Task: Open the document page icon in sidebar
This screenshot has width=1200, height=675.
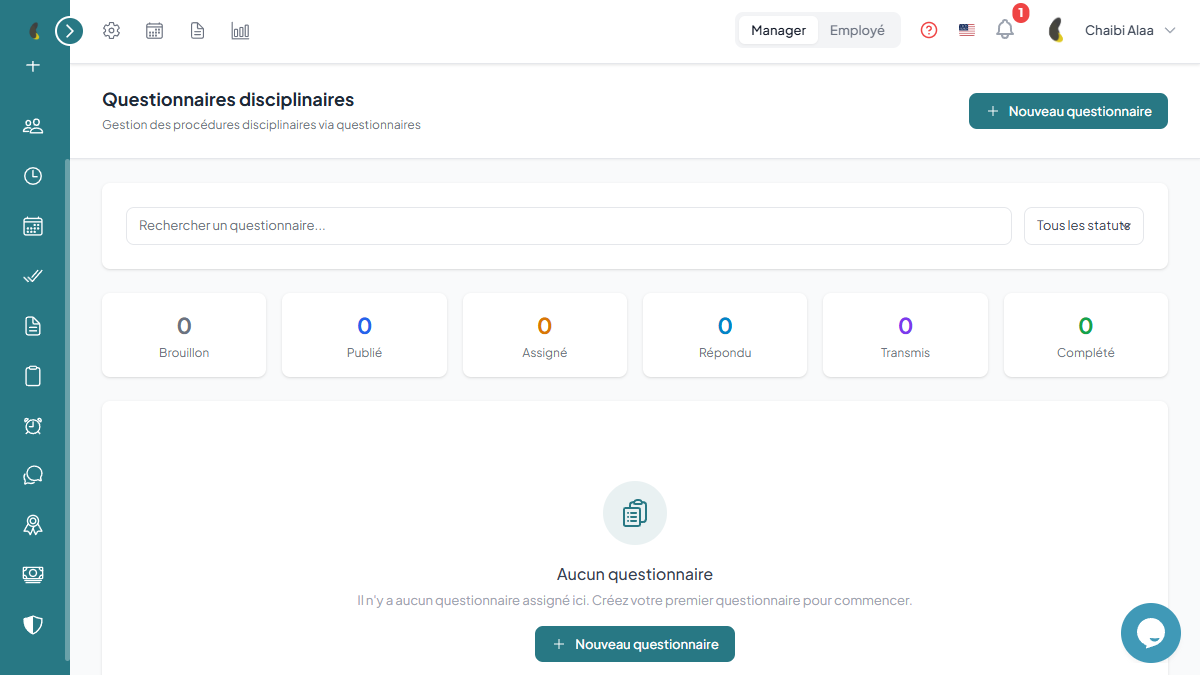Action: click(33, 326)
